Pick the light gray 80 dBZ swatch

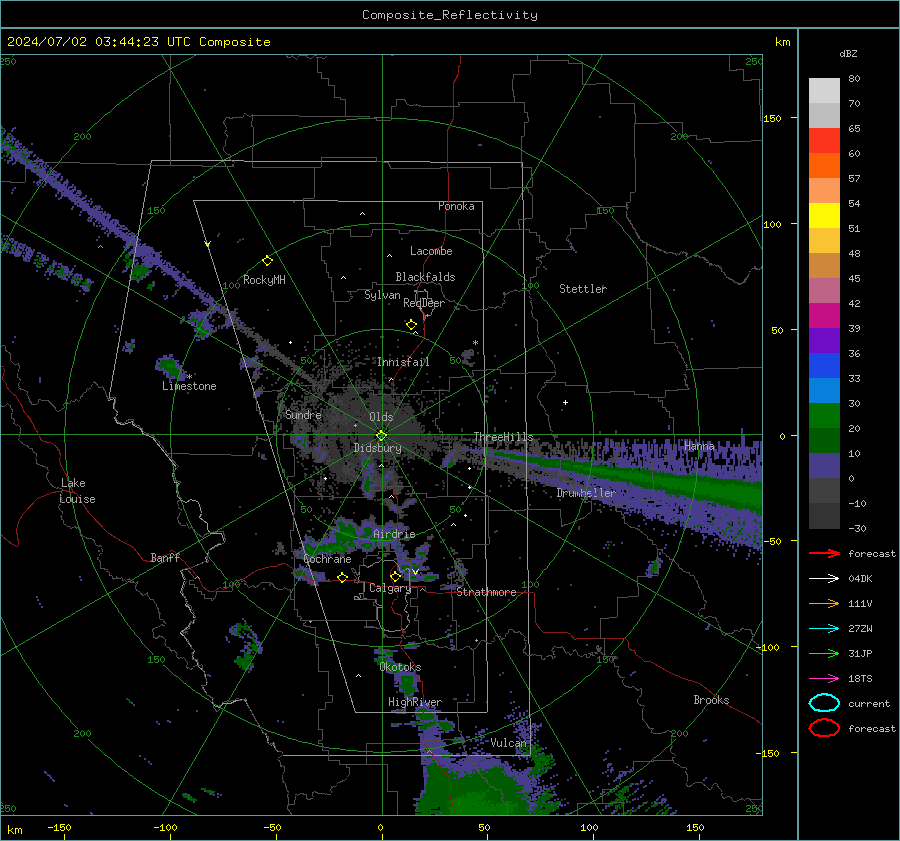pos(824,91)
